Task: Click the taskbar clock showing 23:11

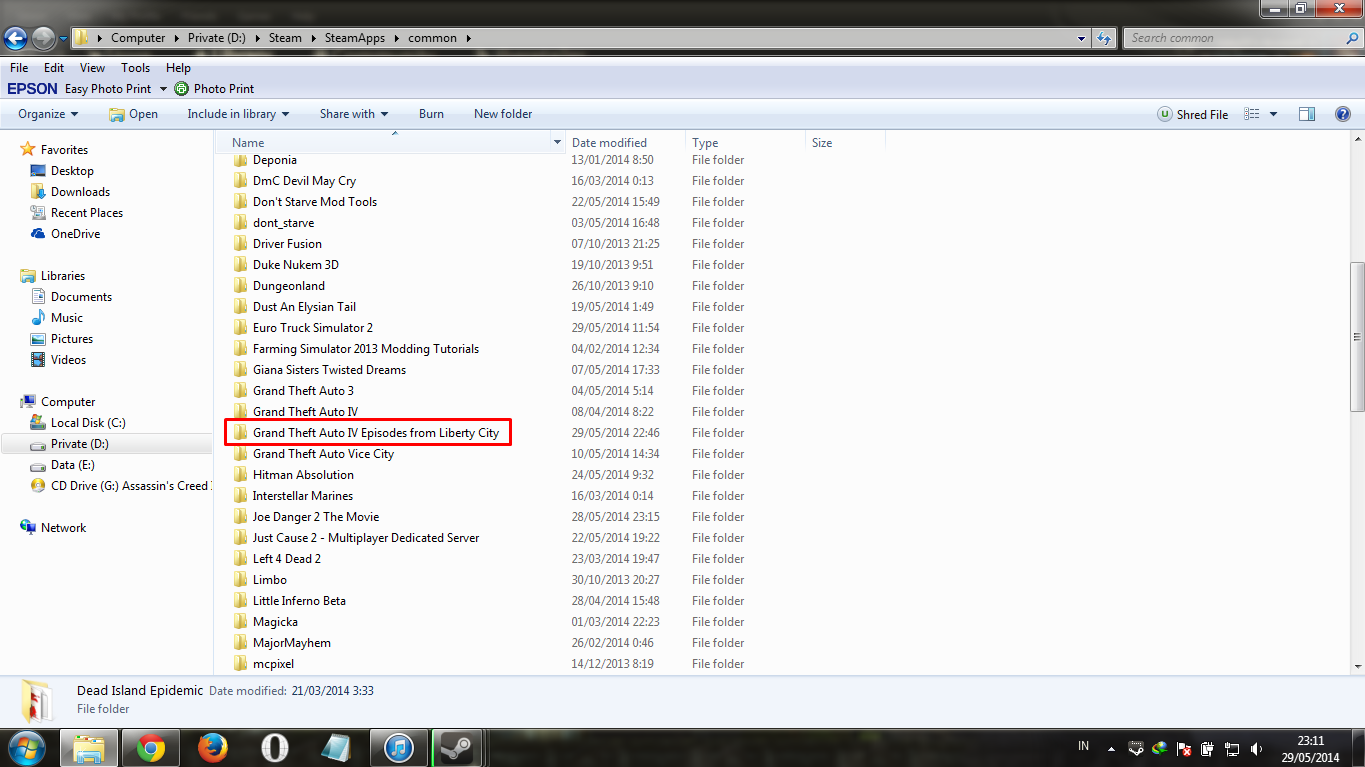Action: [x=1311, y=741]
